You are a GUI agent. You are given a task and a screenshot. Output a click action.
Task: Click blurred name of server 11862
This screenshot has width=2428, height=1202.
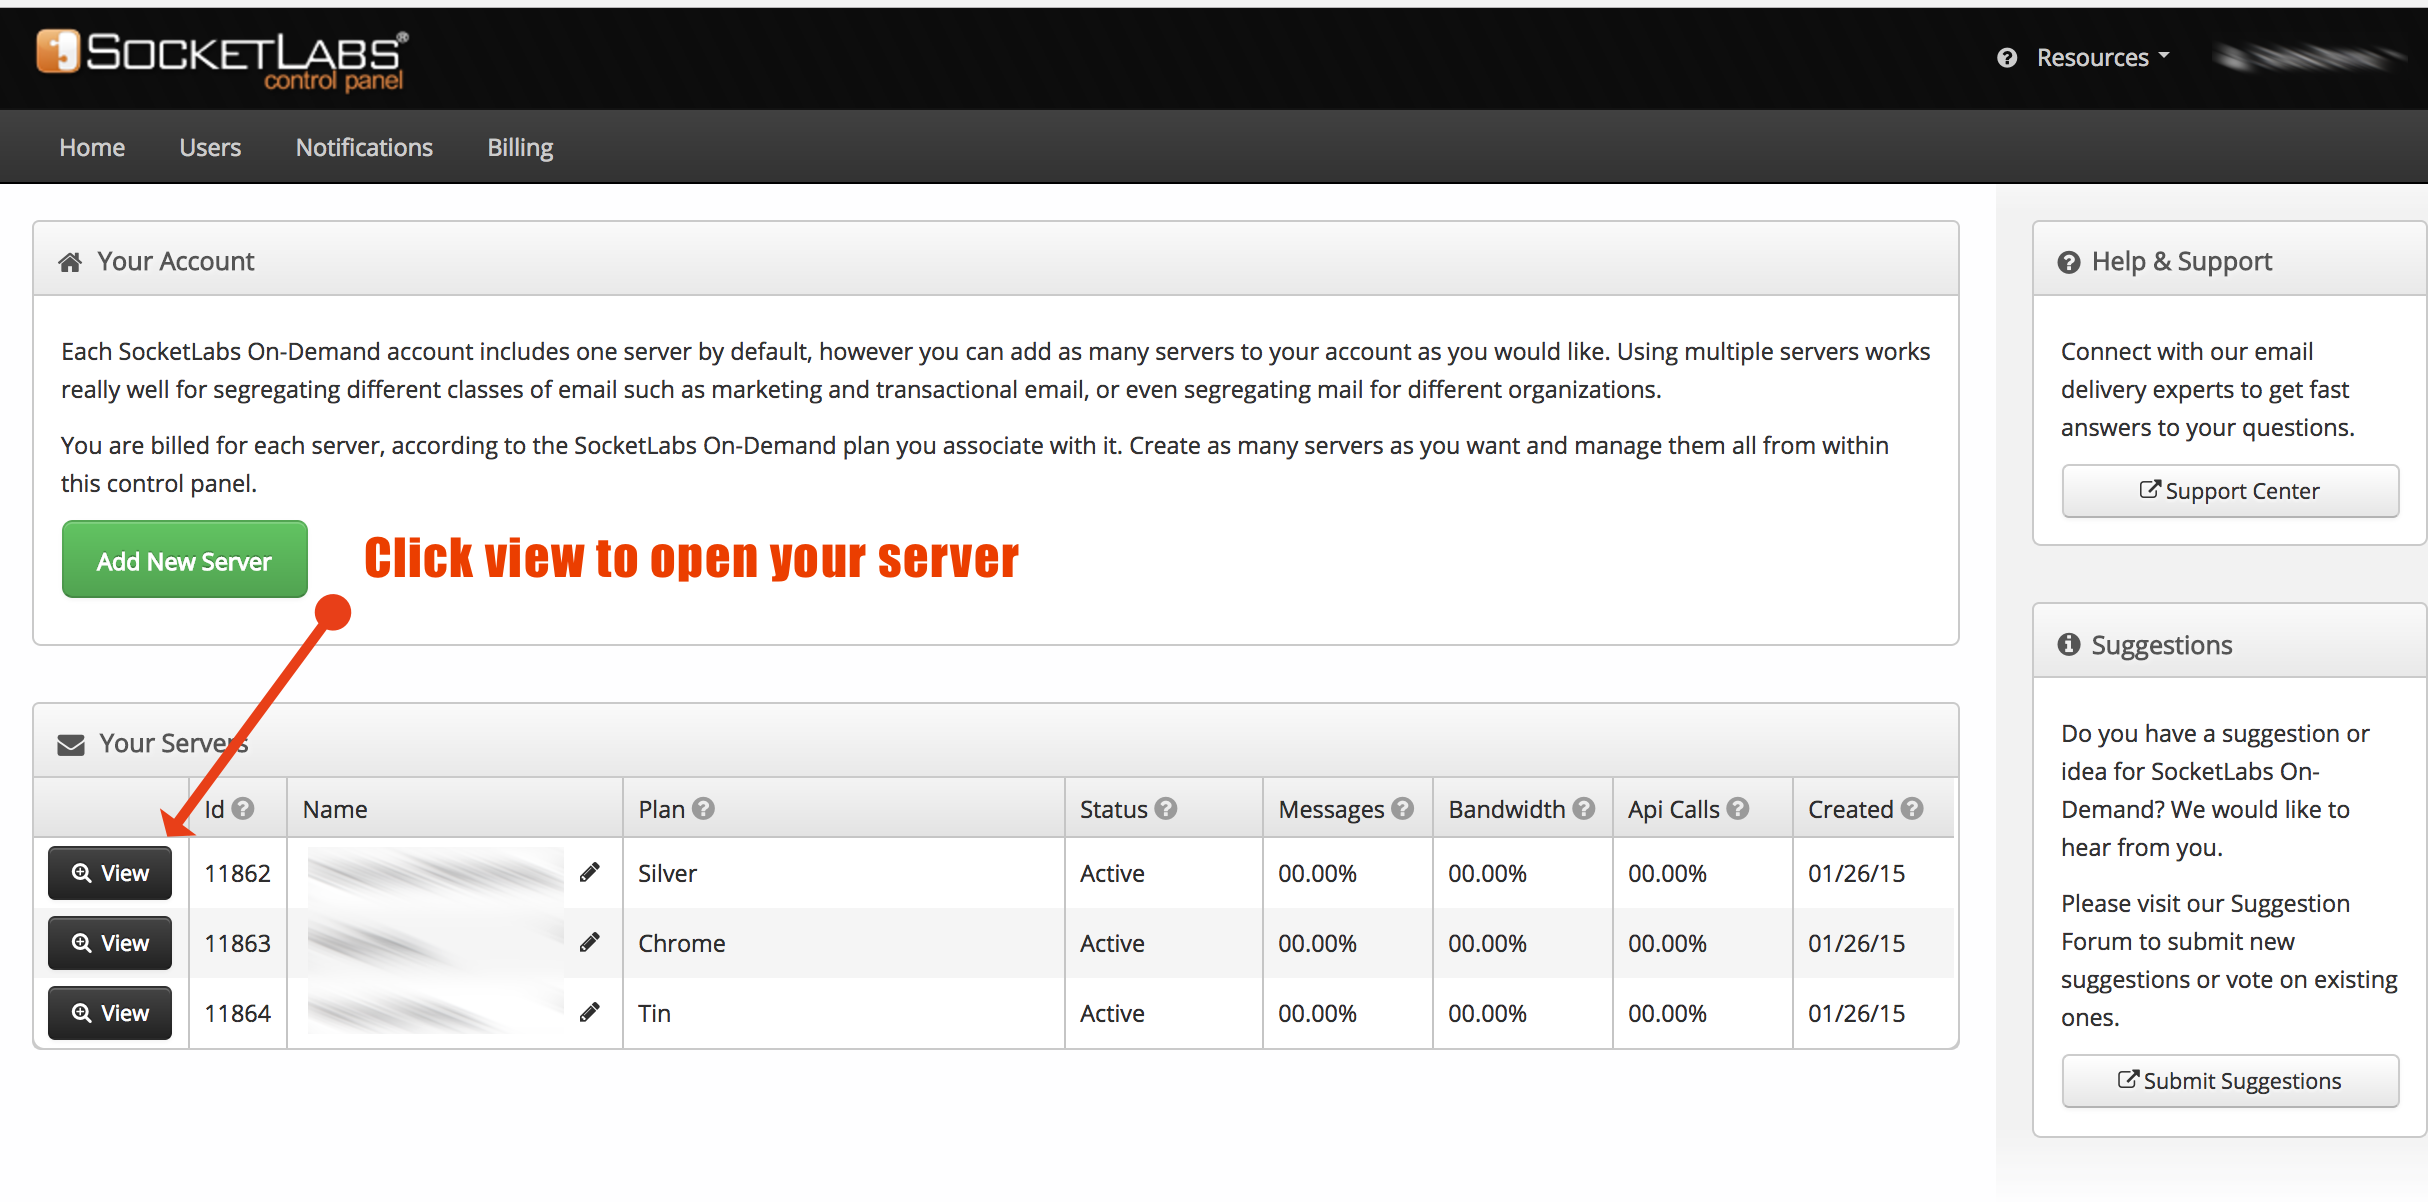coord(436,873)
